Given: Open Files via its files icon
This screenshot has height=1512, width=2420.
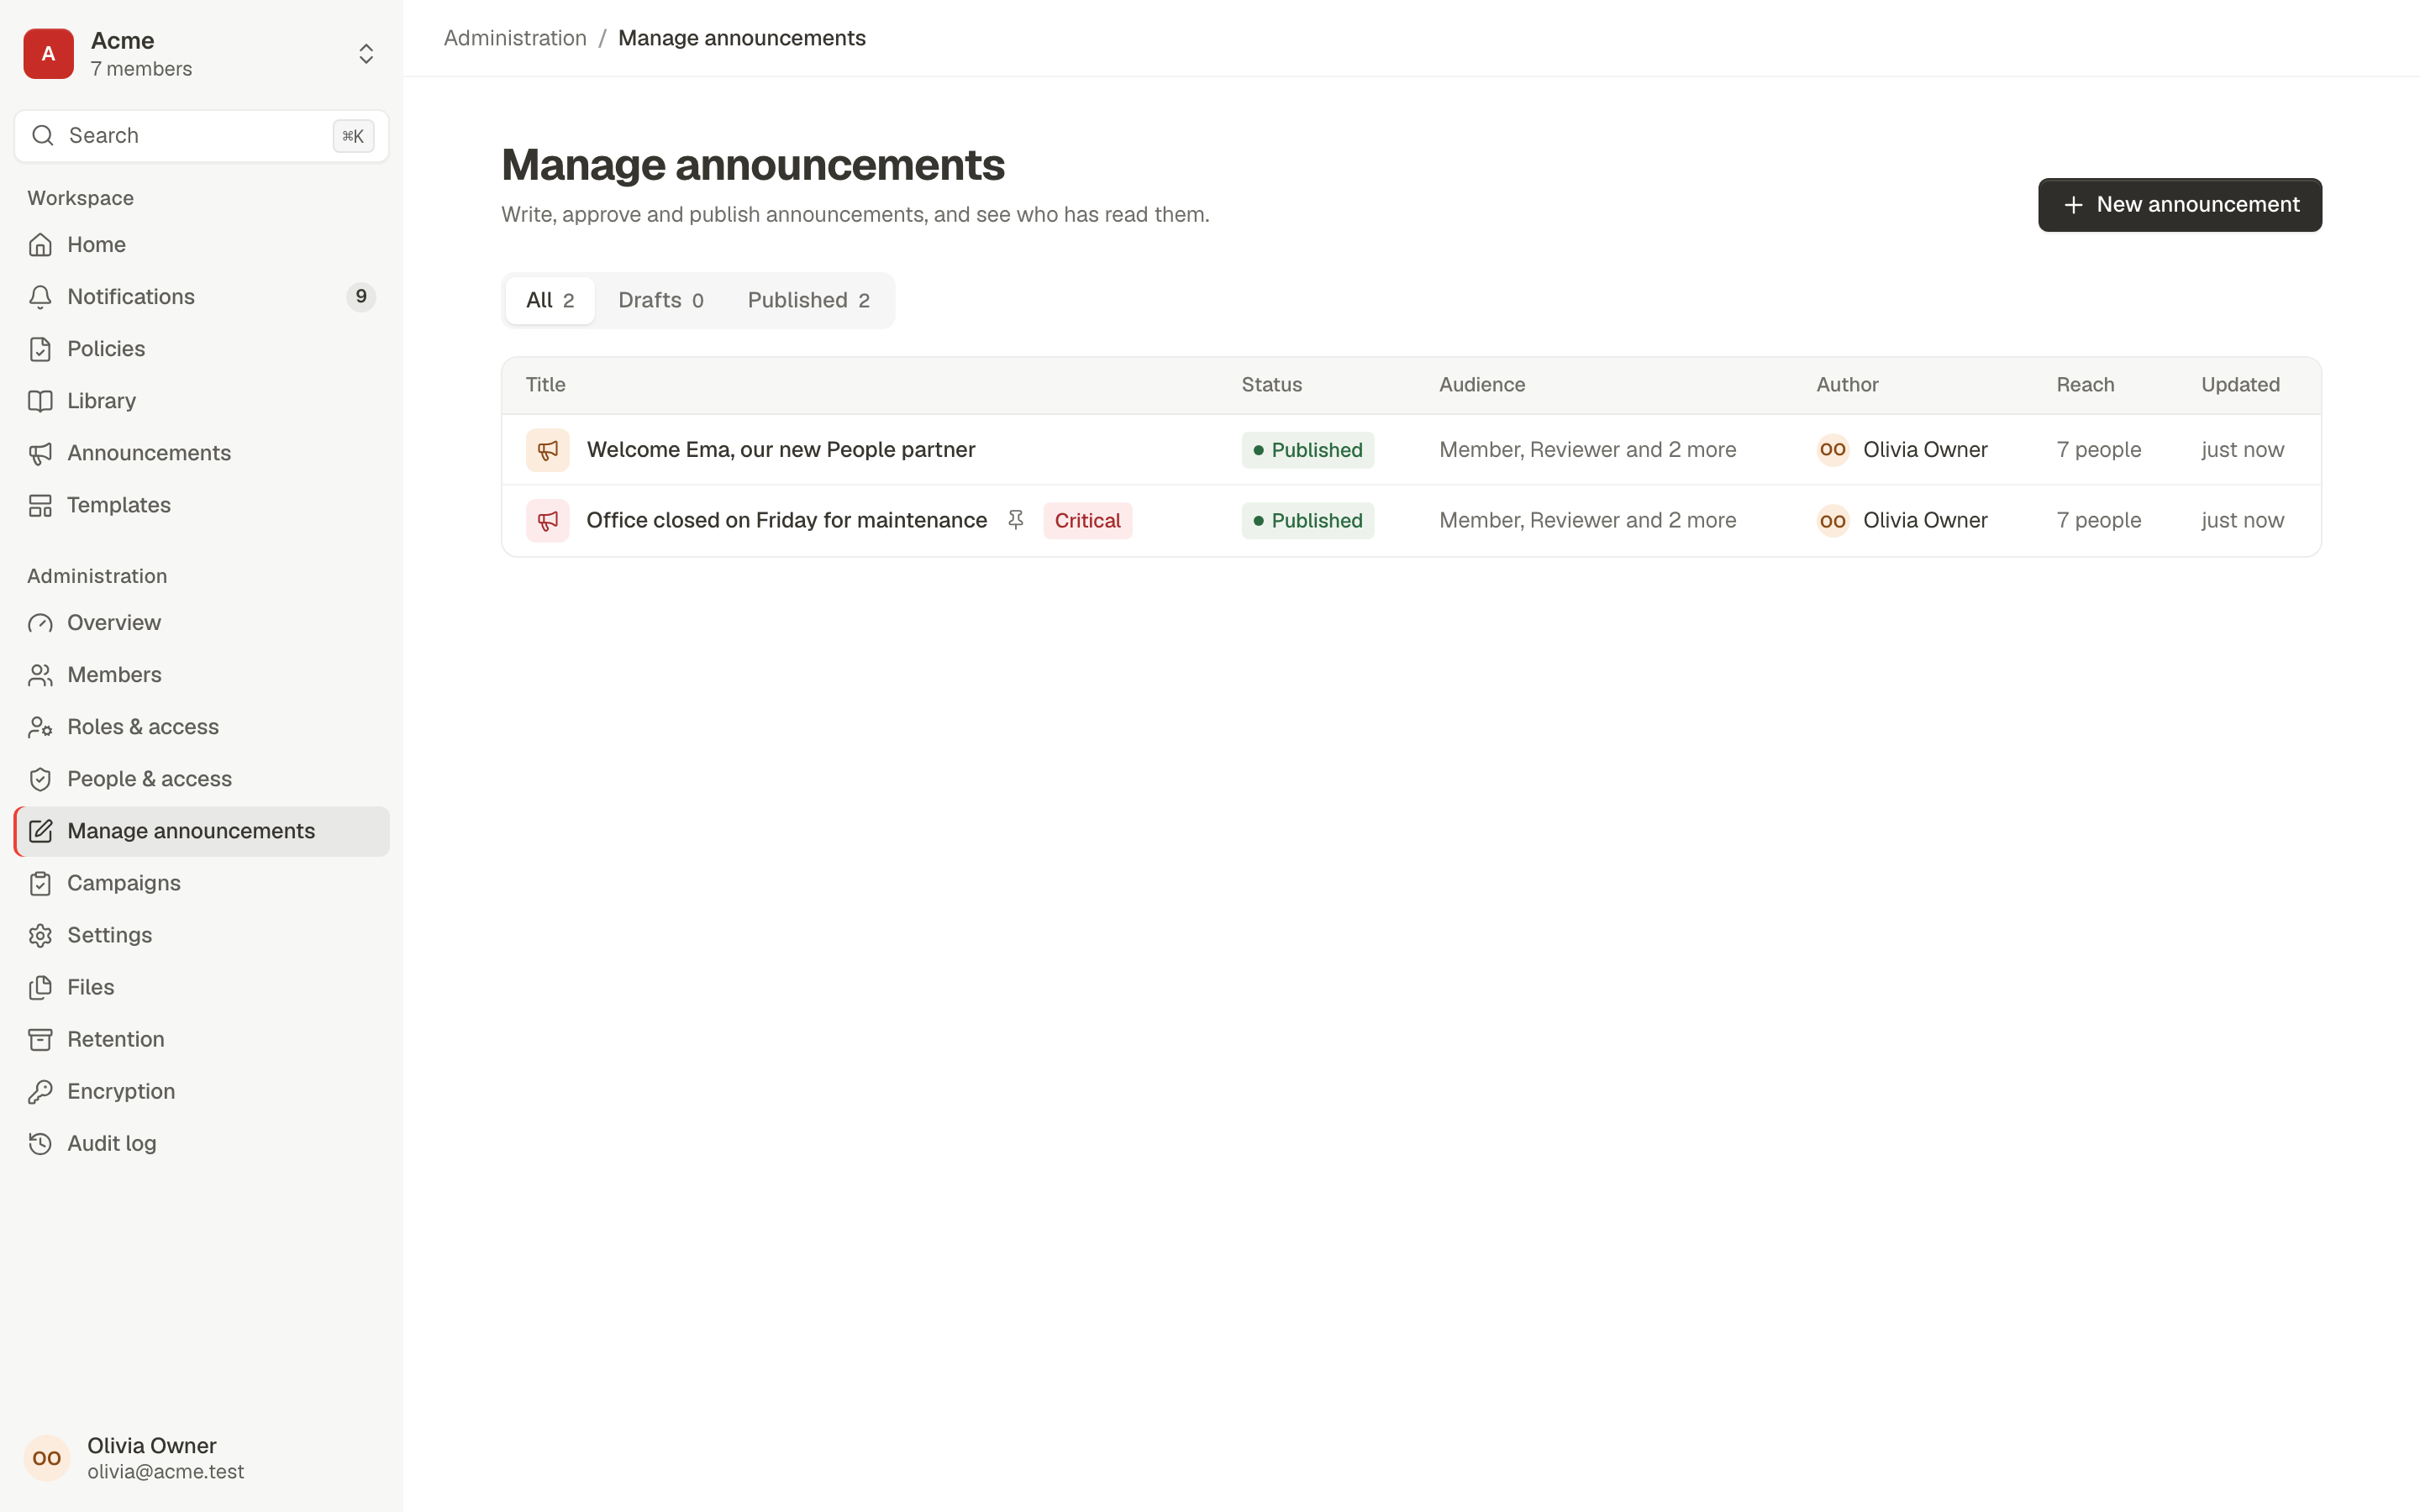Looking at the screenshot, I should click(40, 987).
